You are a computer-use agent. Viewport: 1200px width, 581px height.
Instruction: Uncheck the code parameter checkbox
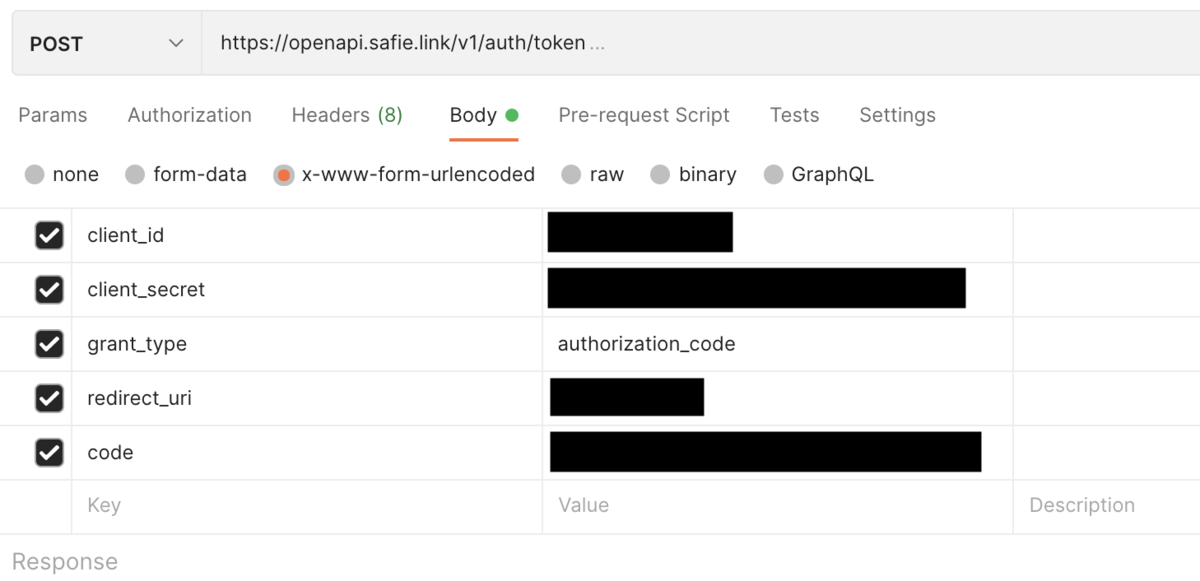click(x=49, y=452)
